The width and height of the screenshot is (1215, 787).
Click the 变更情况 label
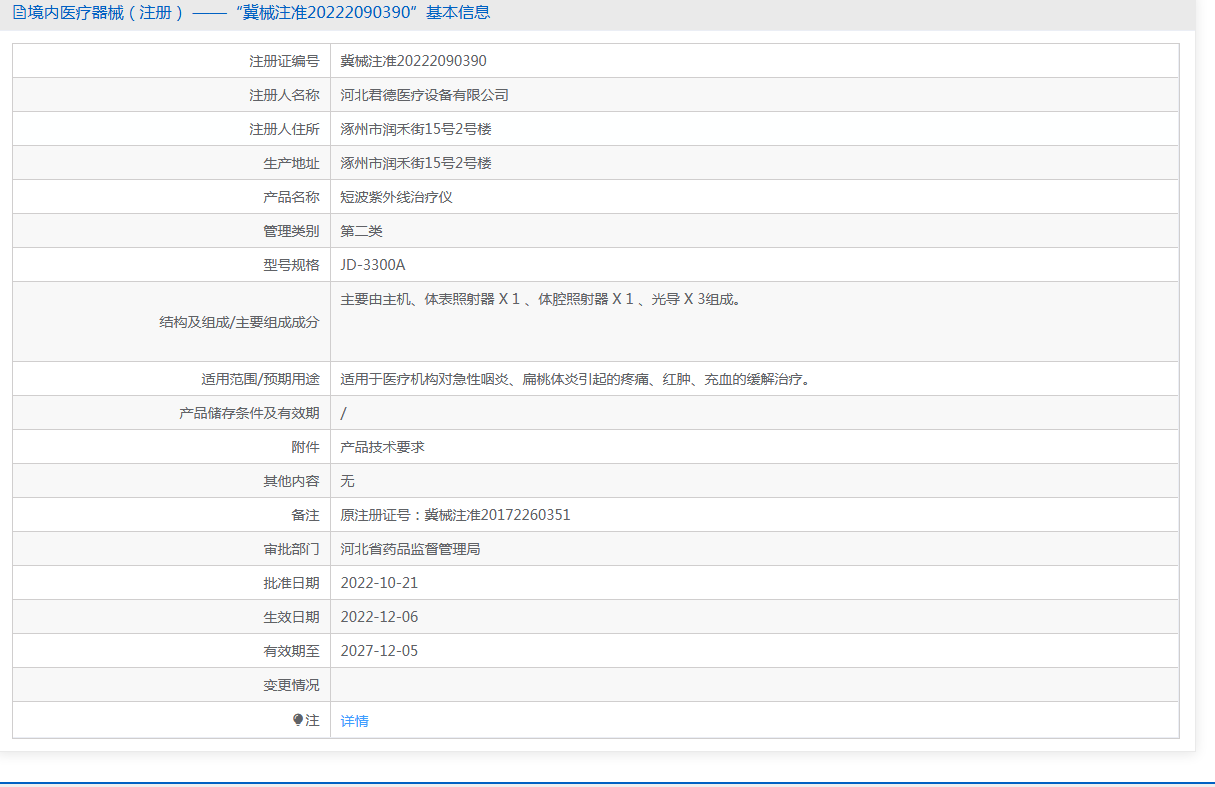tap(291, 685)
